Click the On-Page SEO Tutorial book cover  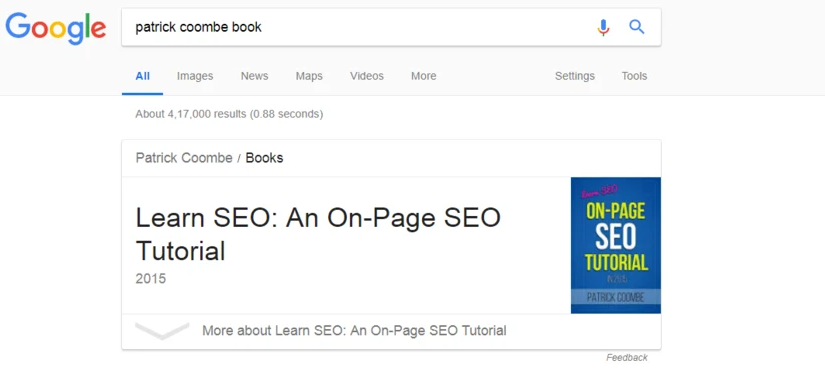[616, 245]
